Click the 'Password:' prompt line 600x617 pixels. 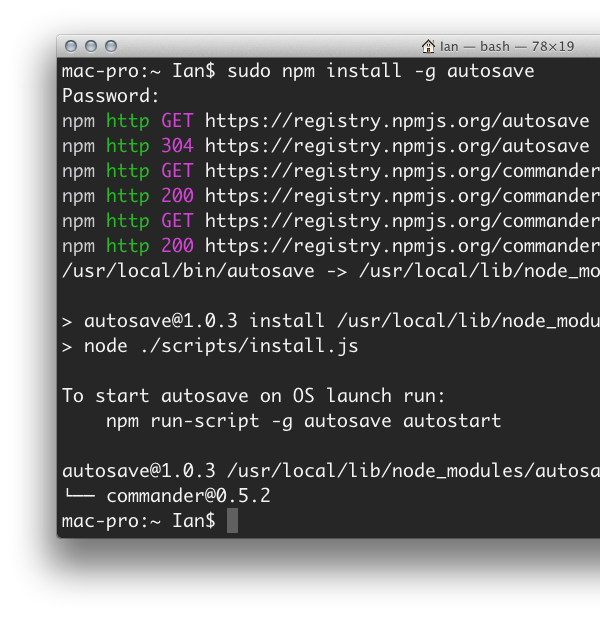[111, 96]
